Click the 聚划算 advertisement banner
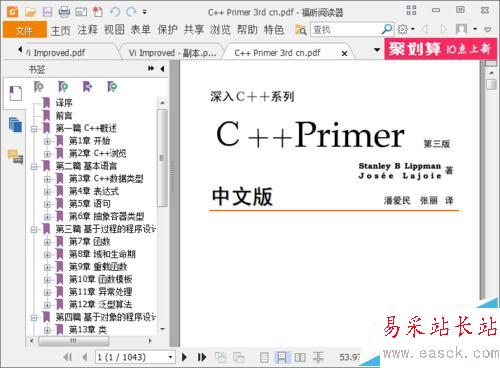Image resolution: width=500 pixels, height=368 pixels. pyautogui.click(x=440, y=49)
